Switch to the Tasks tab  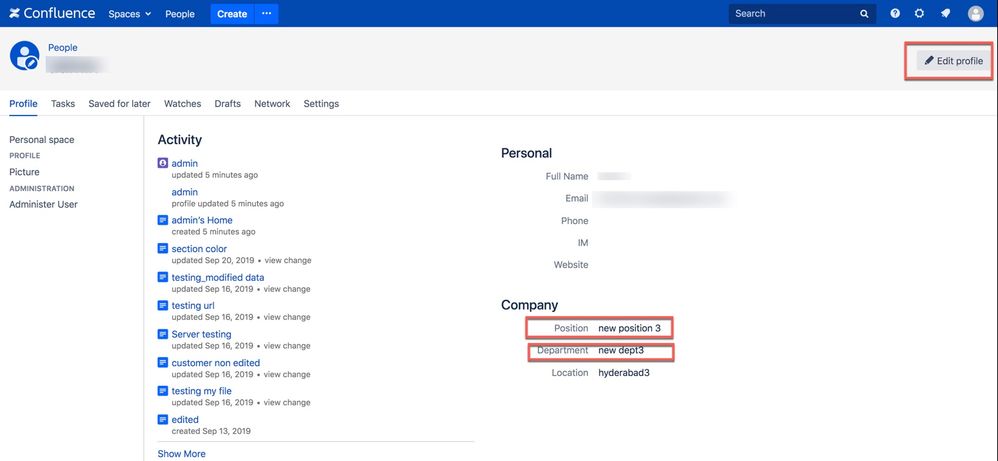tap(63, 104)
